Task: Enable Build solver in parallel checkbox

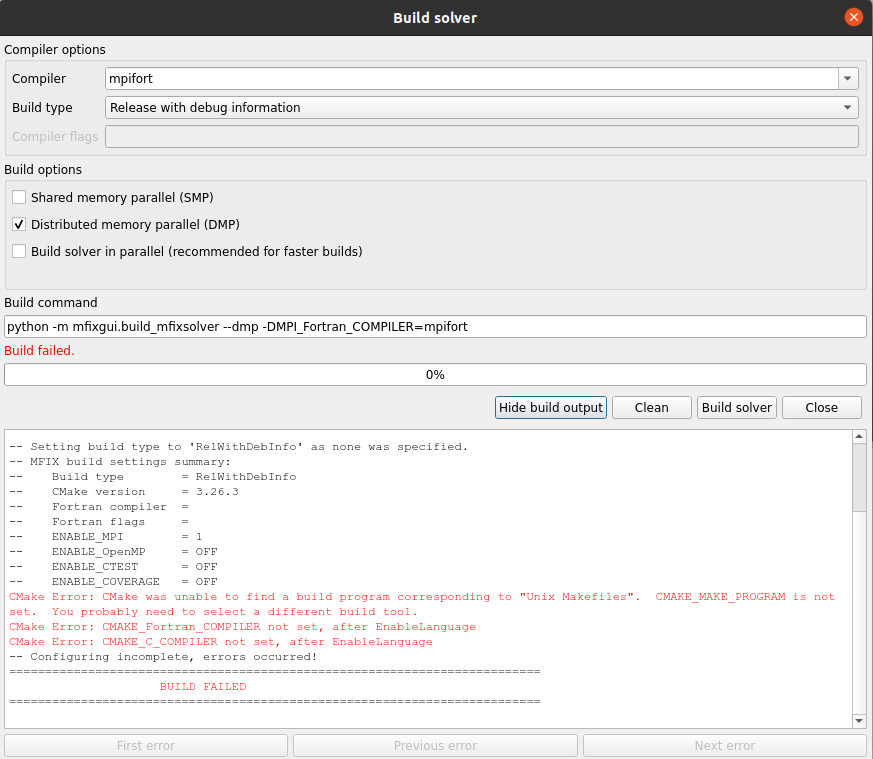Action: (x=19, y=251)
